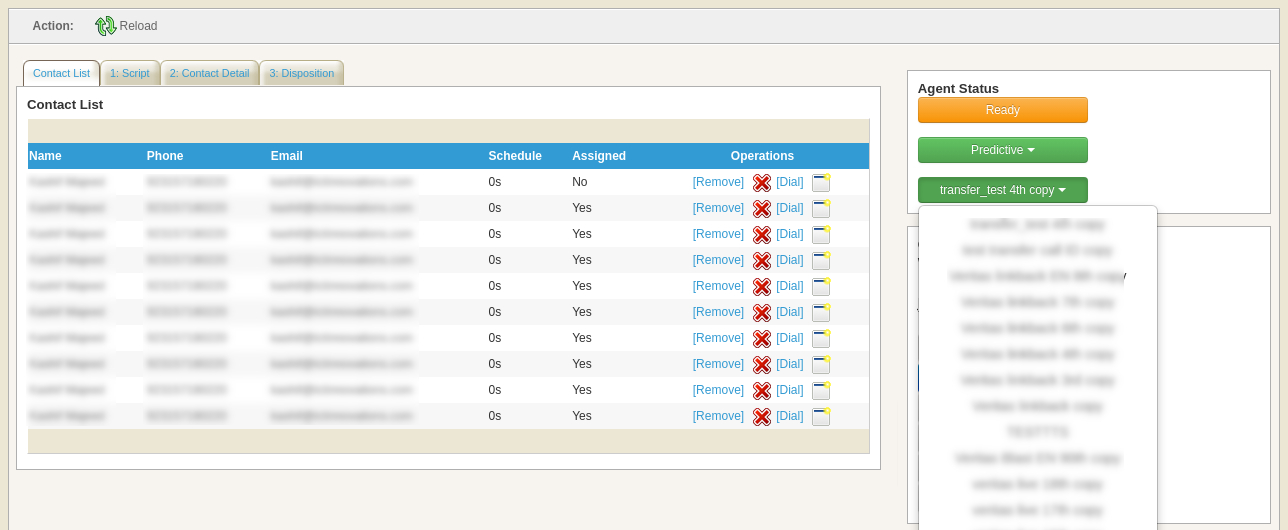The width and height of the screenshot is (1288, 530).
Task: Click red X icon in second contact row
Action: click(x=761, y=208)
